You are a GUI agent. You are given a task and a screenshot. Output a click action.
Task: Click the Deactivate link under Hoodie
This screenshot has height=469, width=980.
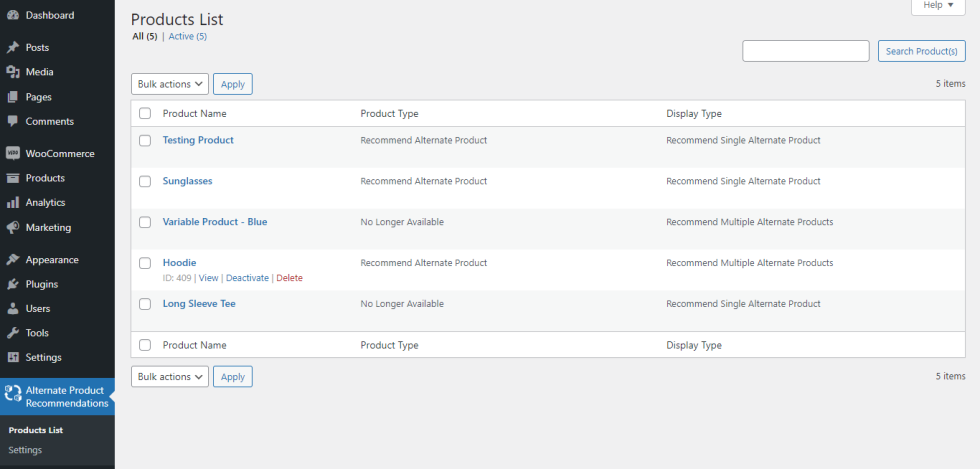[247, 278]
